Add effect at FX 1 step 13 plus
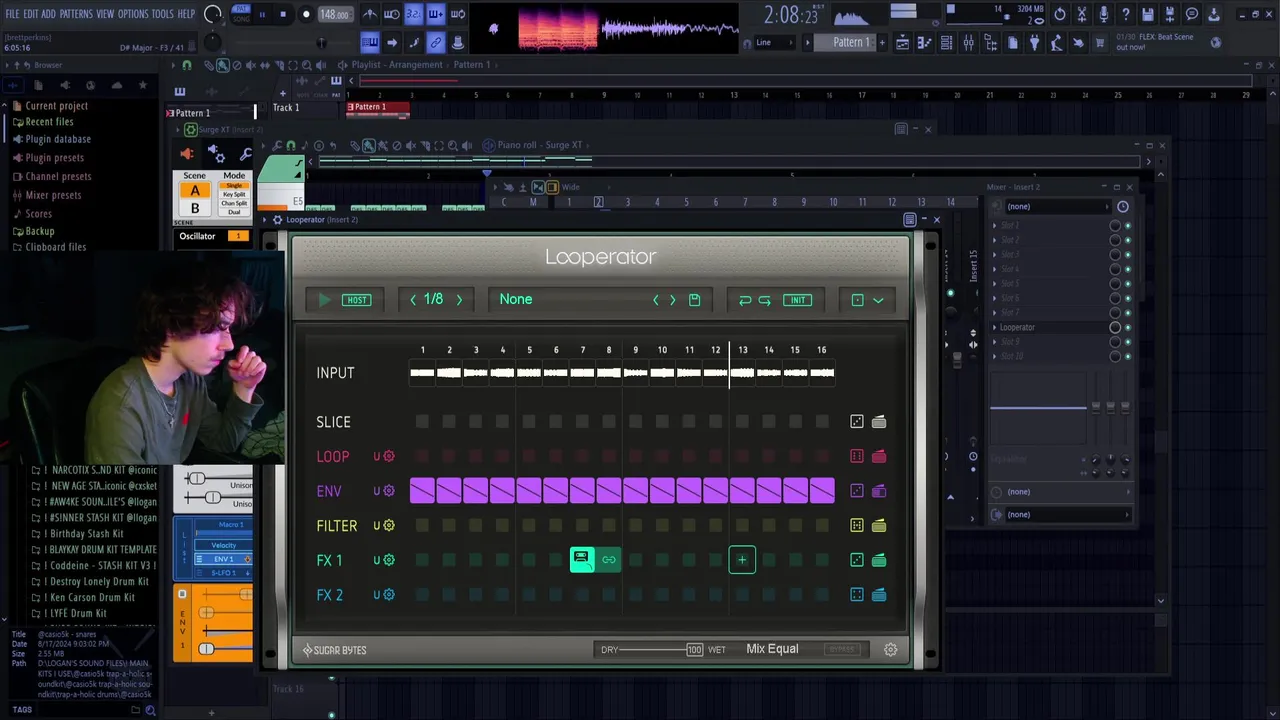The image size is (1280, 720). (x=742, y=560)
